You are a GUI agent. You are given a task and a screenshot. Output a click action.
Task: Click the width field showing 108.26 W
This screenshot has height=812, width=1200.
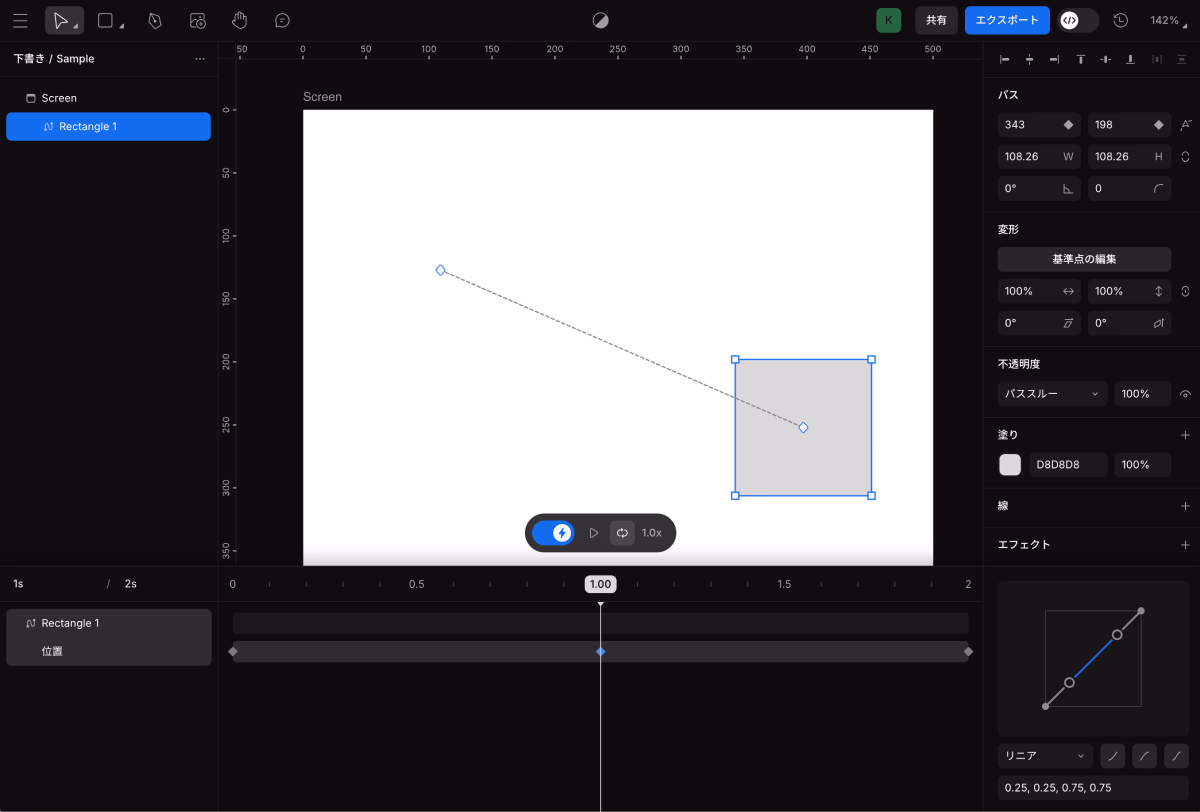click(1039, 157)
